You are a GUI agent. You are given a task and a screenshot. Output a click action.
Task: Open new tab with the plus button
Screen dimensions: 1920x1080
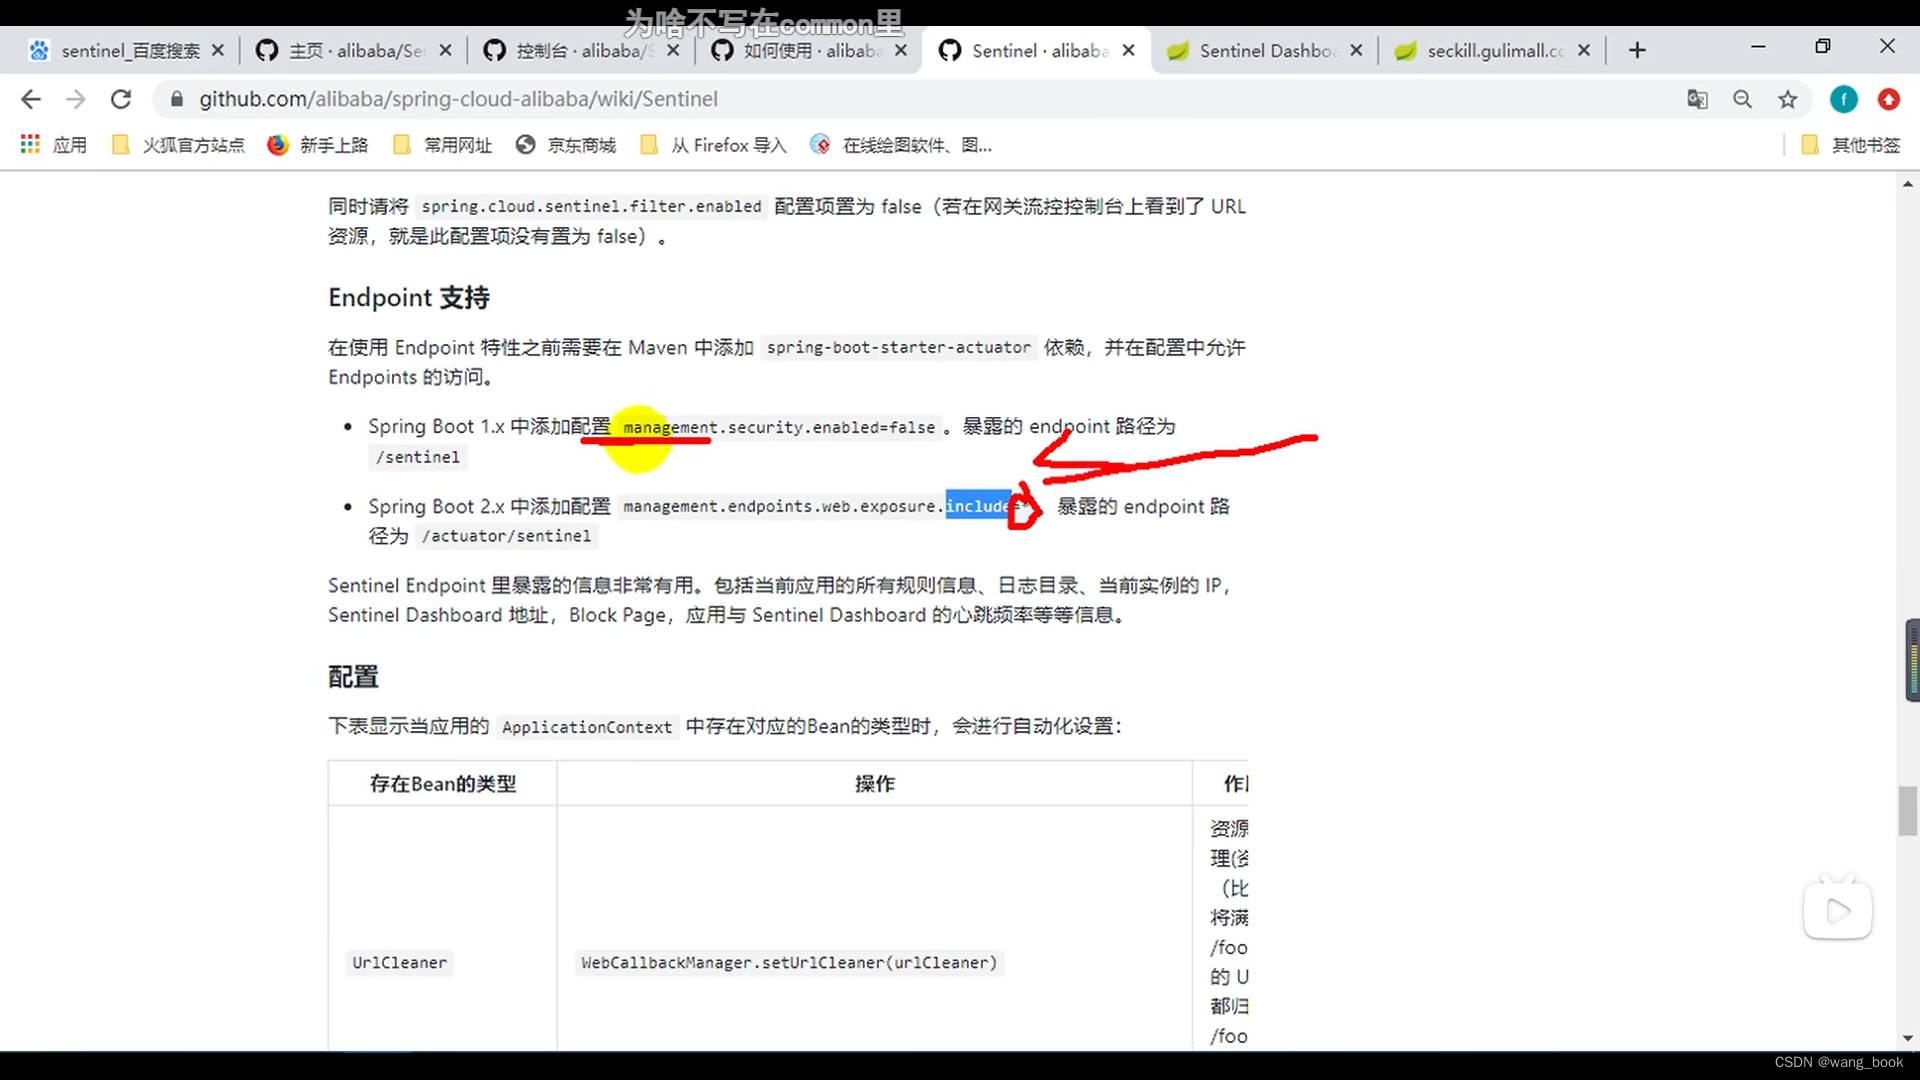coord(1637,50)
